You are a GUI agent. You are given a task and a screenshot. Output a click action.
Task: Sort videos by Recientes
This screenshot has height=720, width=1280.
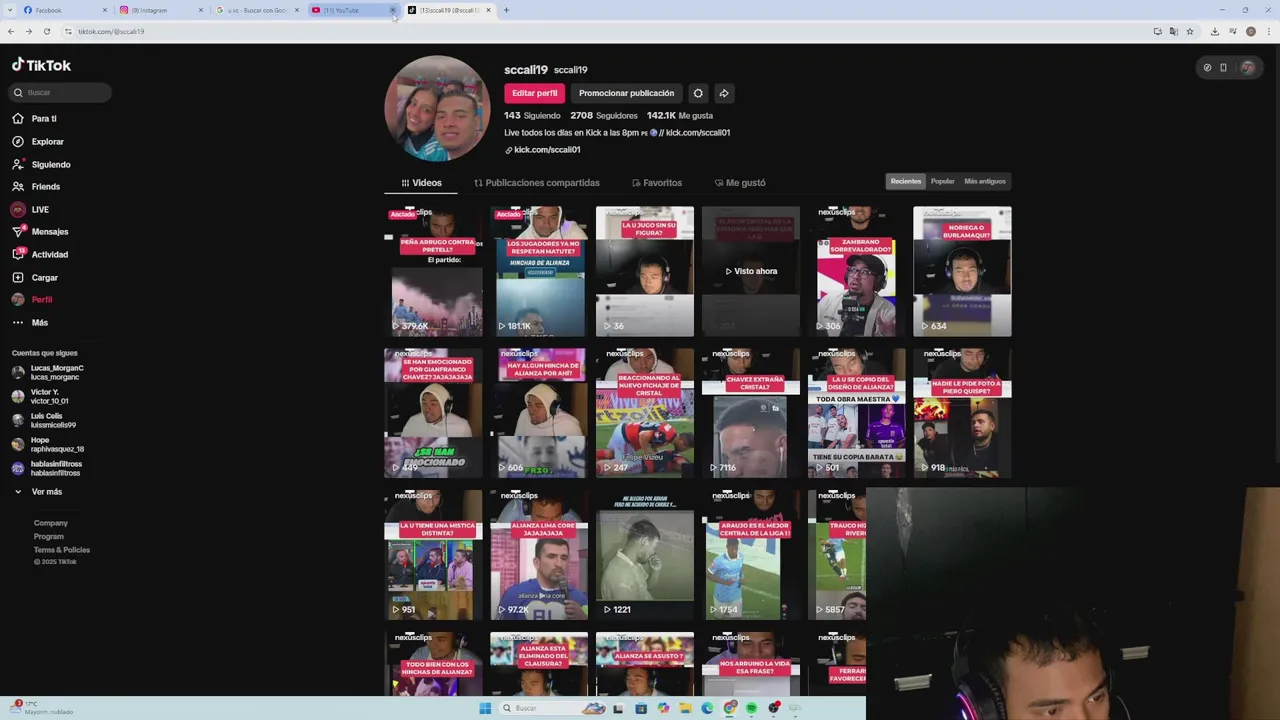(x=906, y=181)
